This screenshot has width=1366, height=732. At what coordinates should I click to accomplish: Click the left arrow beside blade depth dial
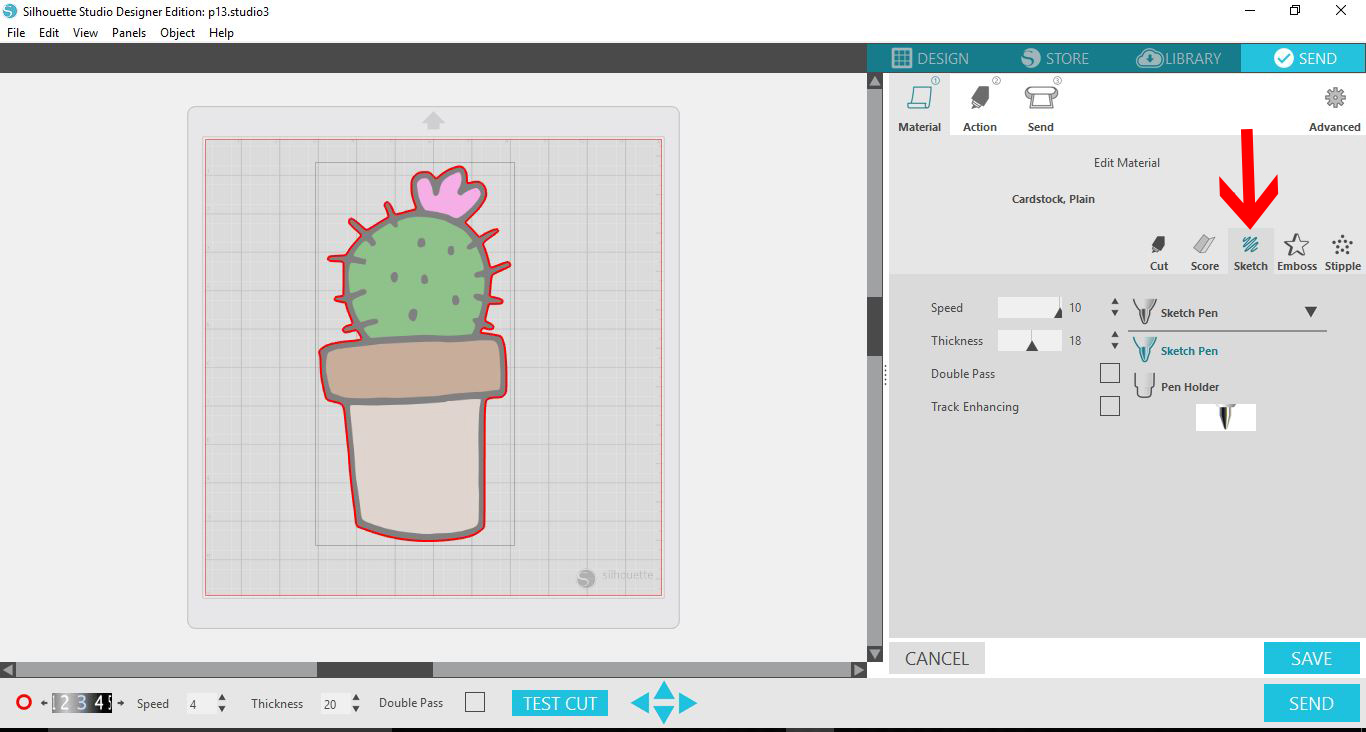click(44, 703)
